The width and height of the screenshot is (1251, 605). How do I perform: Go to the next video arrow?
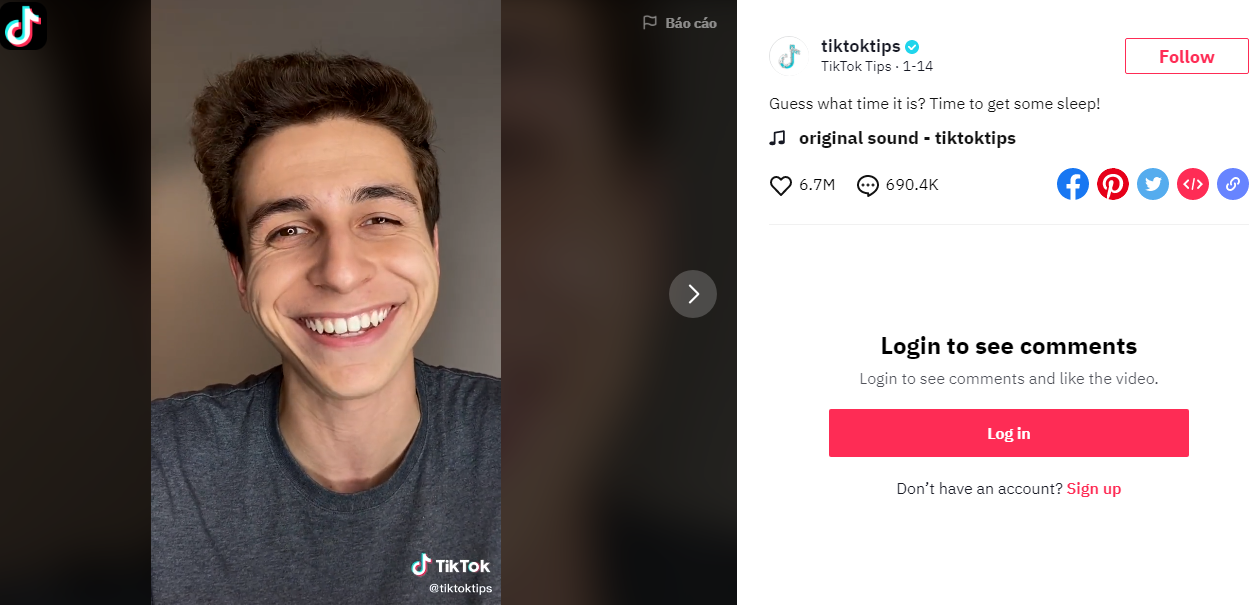click(x=693, y=294)
